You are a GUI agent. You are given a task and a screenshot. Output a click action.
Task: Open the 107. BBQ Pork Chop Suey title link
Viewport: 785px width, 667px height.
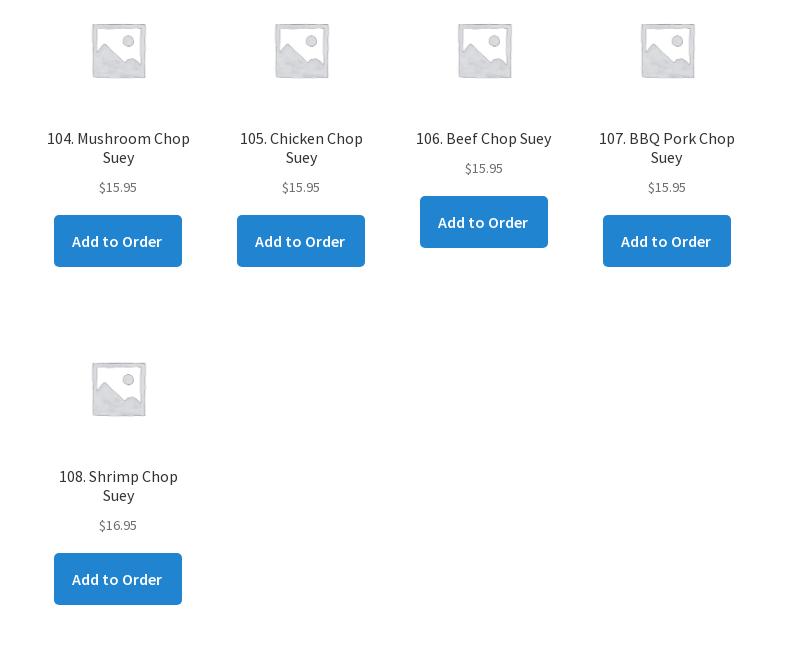point(667,147)
